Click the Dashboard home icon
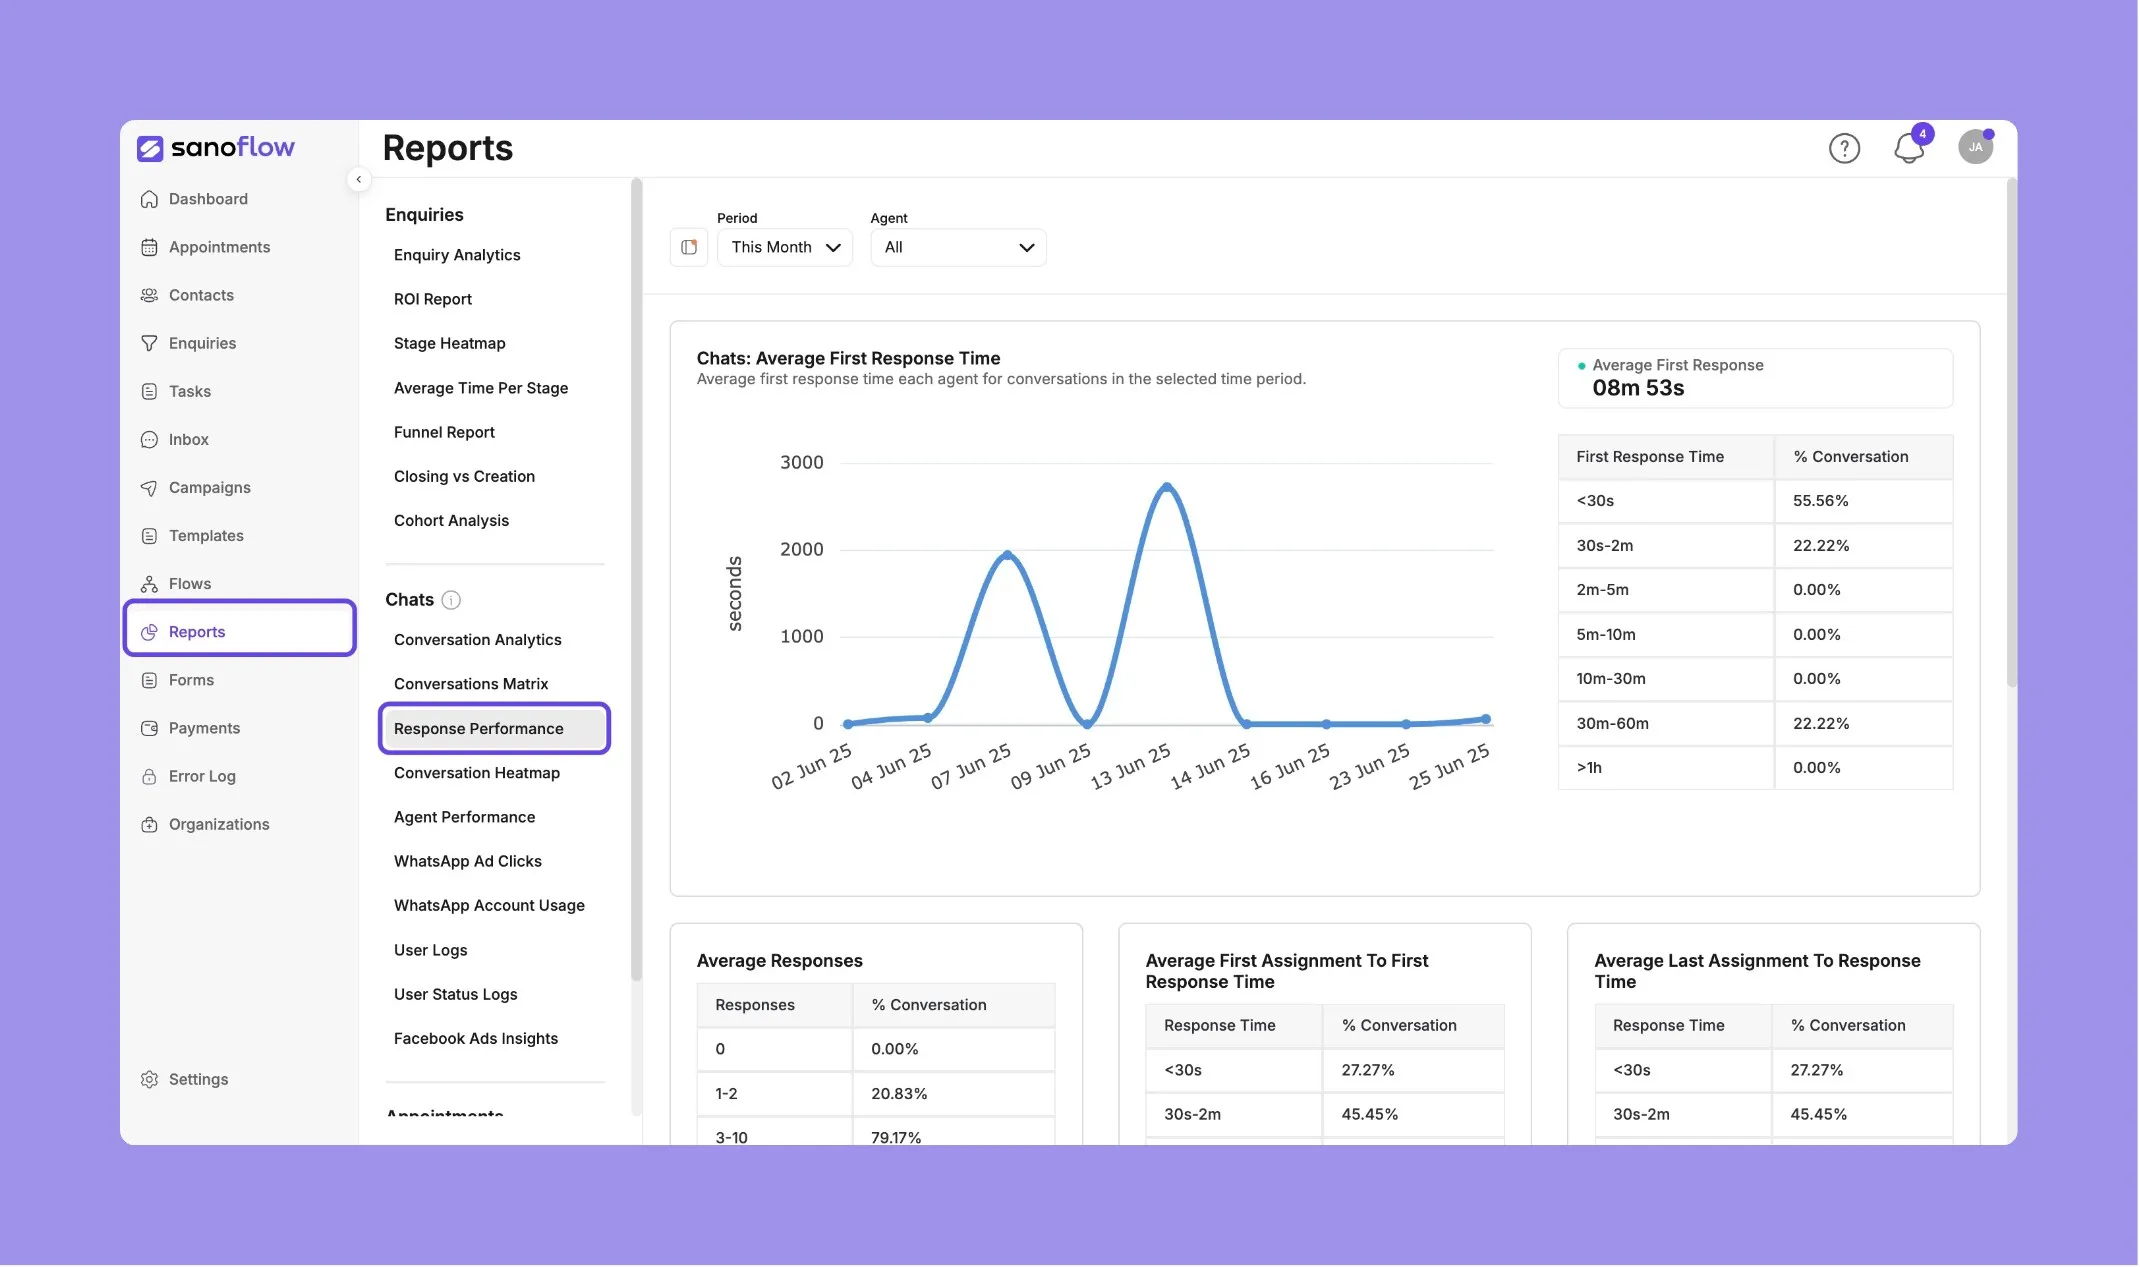The width and height of the screenshot is (2140, 1267). pyautogui.click(x=149, y=199)
